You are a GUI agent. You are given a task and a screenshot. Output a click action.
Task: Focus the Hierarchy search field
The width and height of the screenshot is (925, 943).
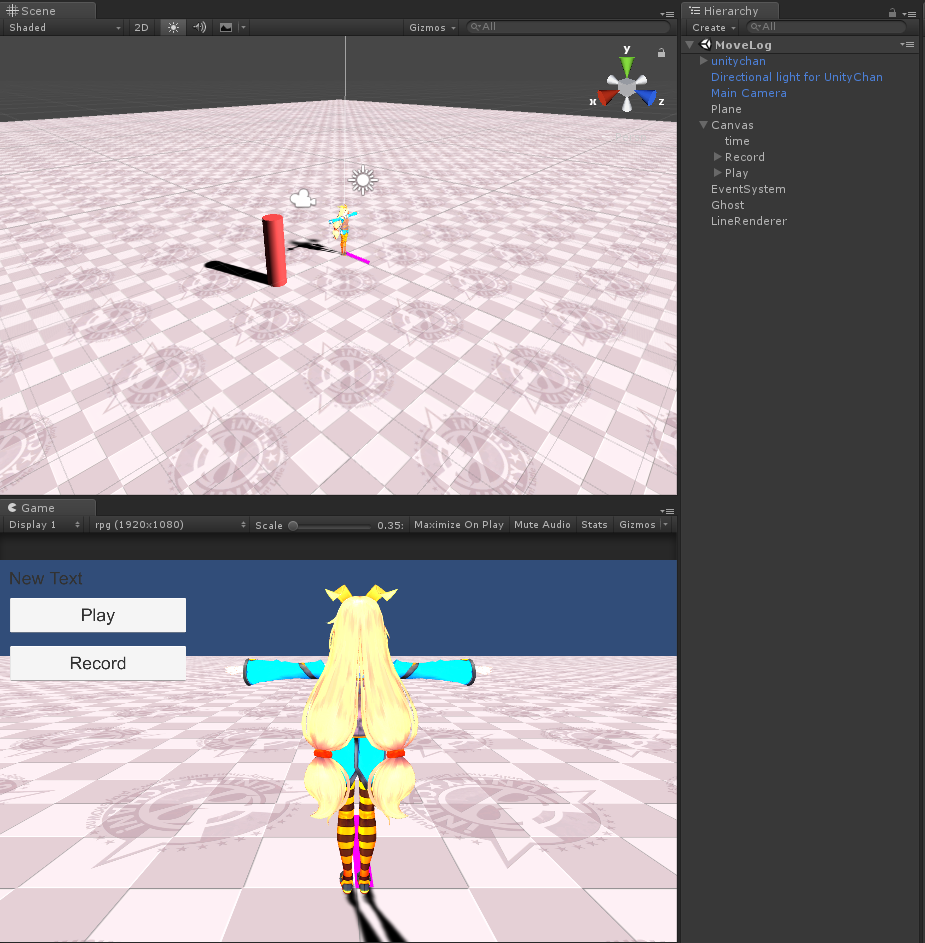[826, 26]
